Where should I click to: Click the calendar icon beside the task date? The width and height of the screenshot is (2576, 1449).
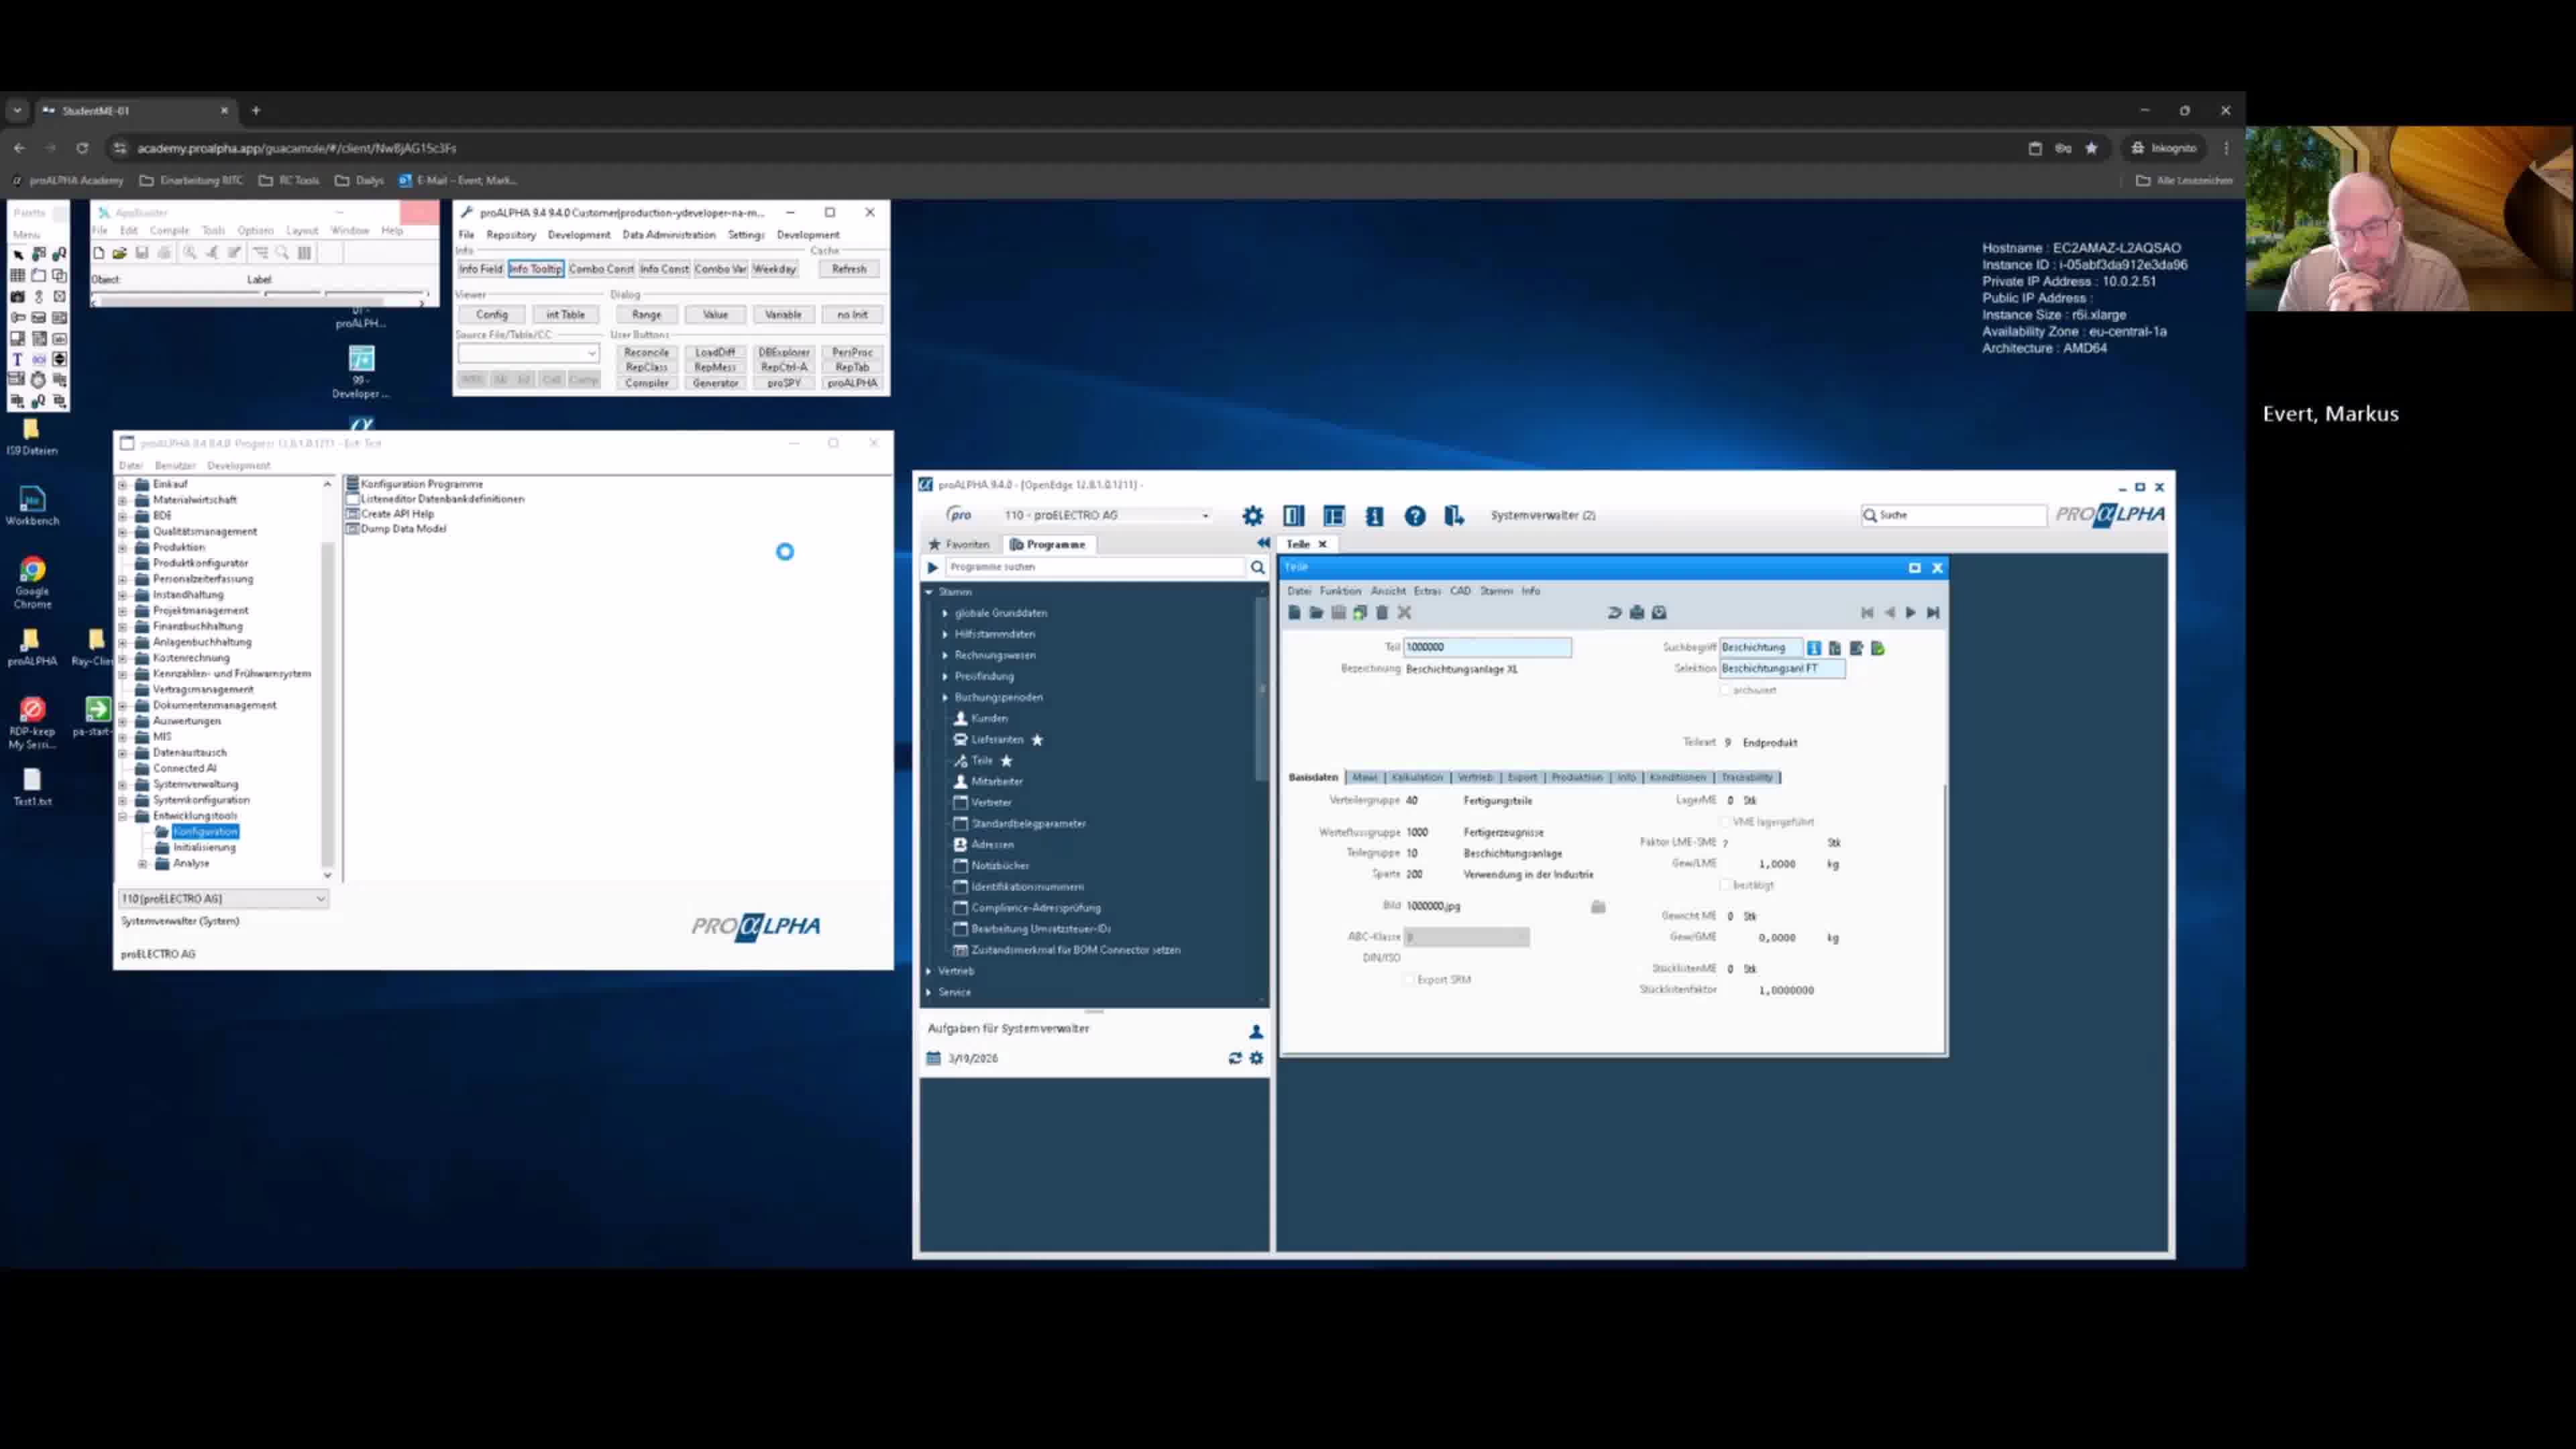point(934,1058)
